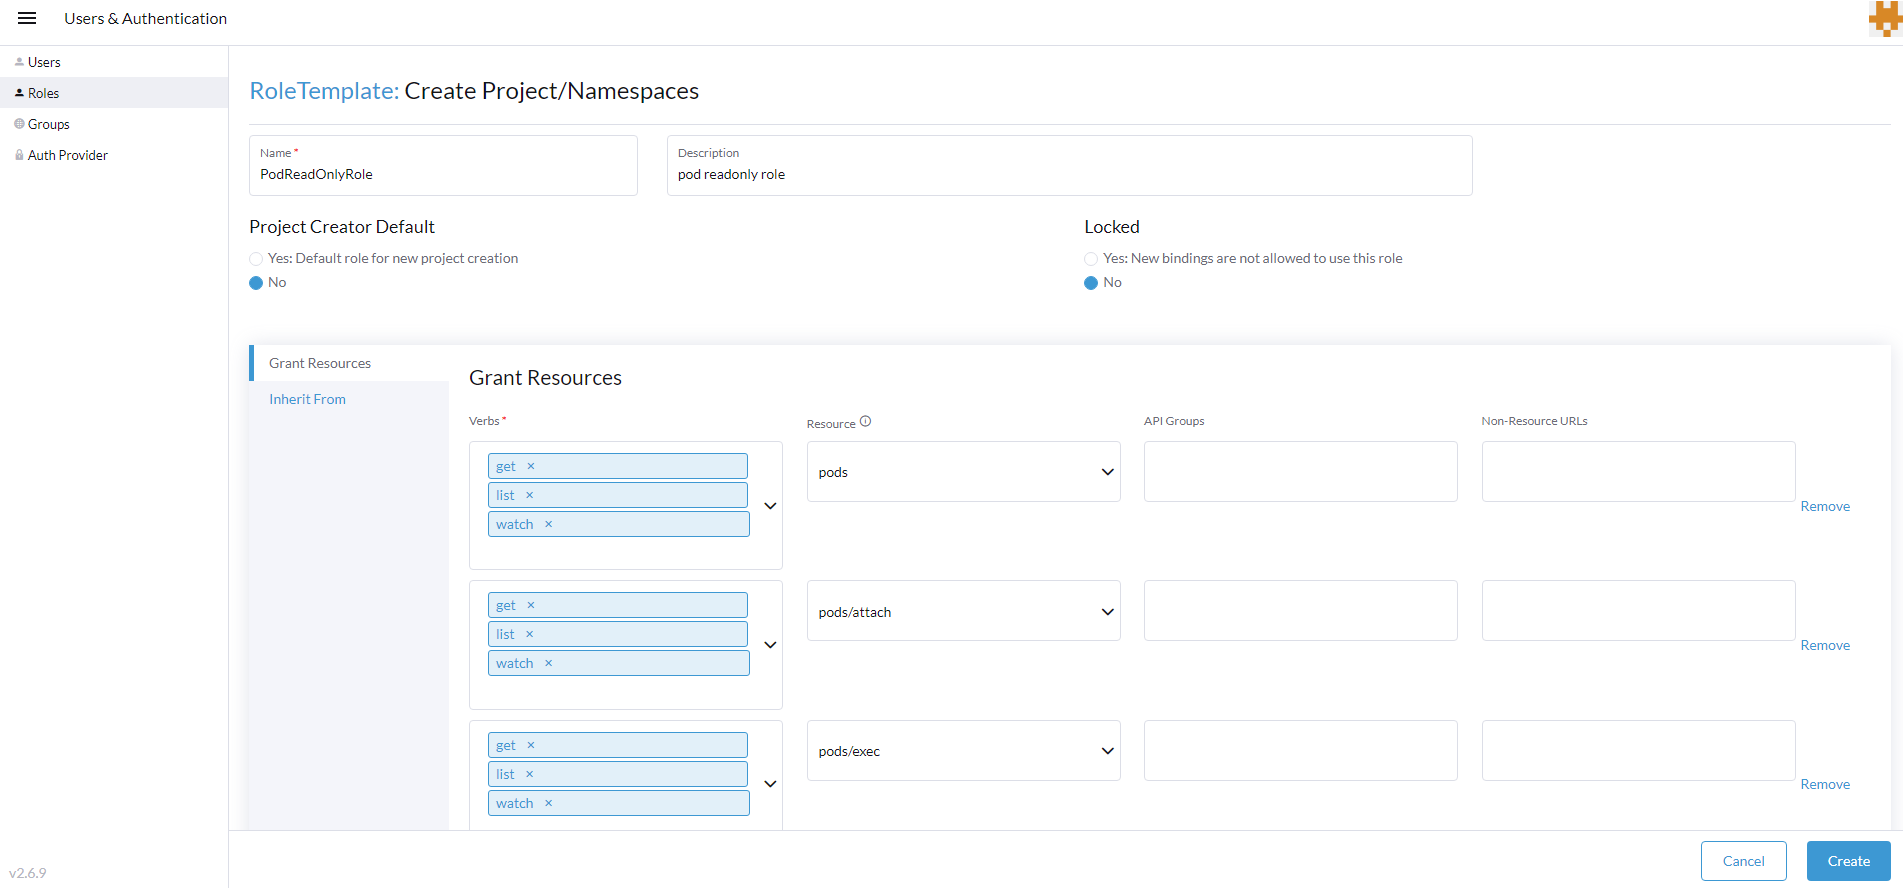This screenshot has height=888, width=1903.
Task: Remove the pods/attach resource rule
Action: [1825, 646]
